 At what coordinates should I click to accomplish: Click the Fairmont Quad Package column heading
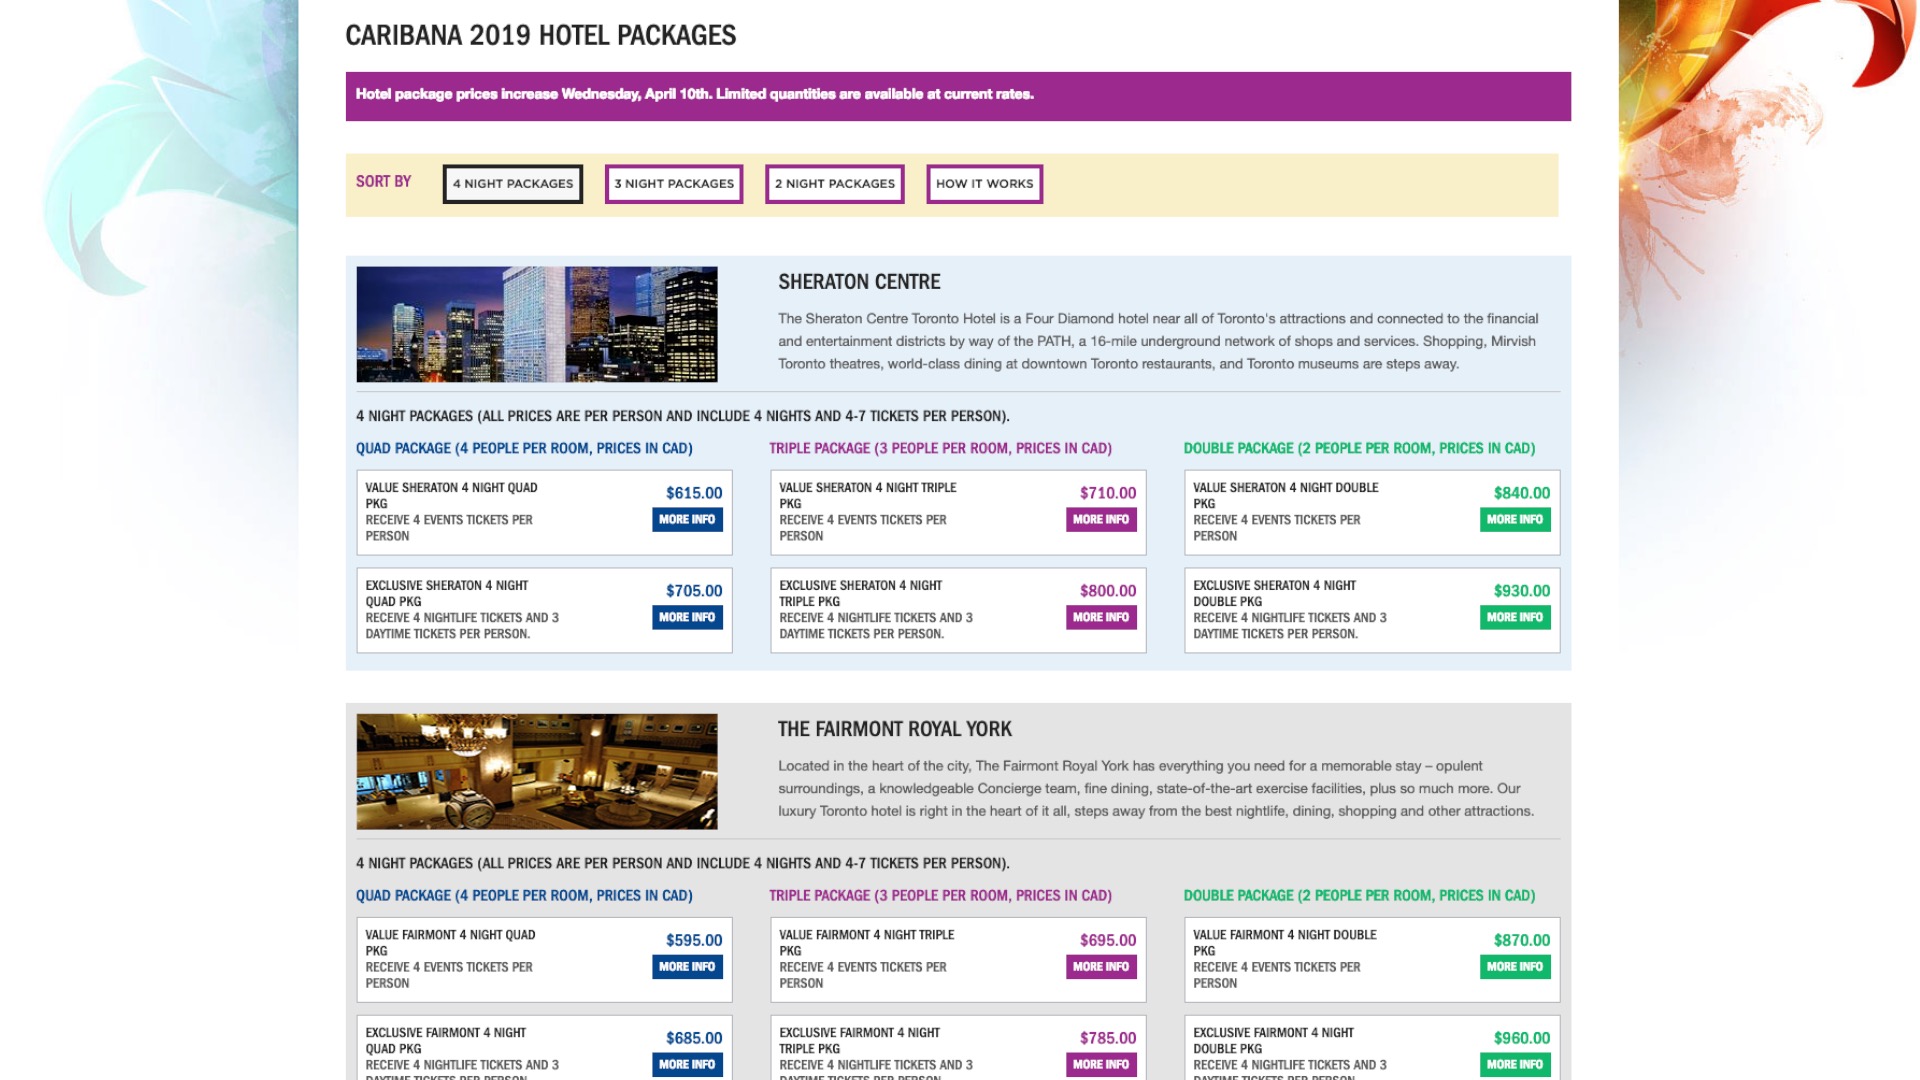tap(524, 895)
